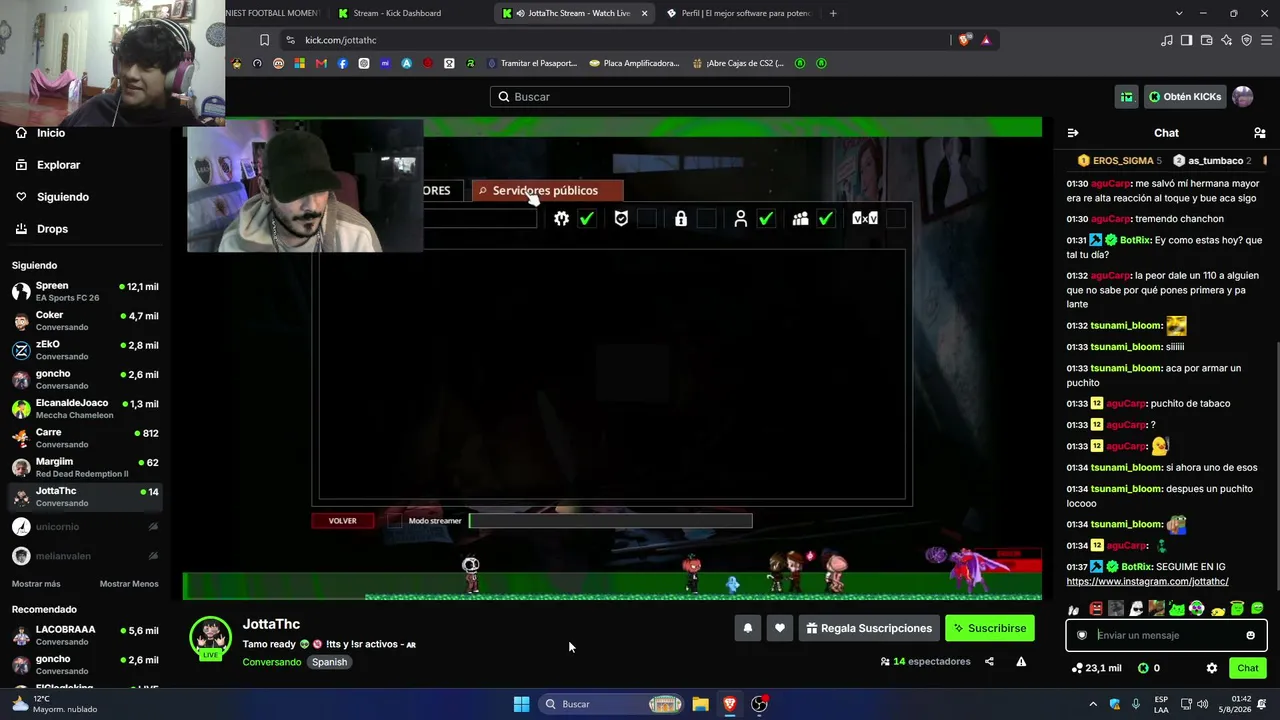Viewport: 1280px width, 720px height.
Task: Select the Servidores públicos tab in stream
Action: coord(547,191)
